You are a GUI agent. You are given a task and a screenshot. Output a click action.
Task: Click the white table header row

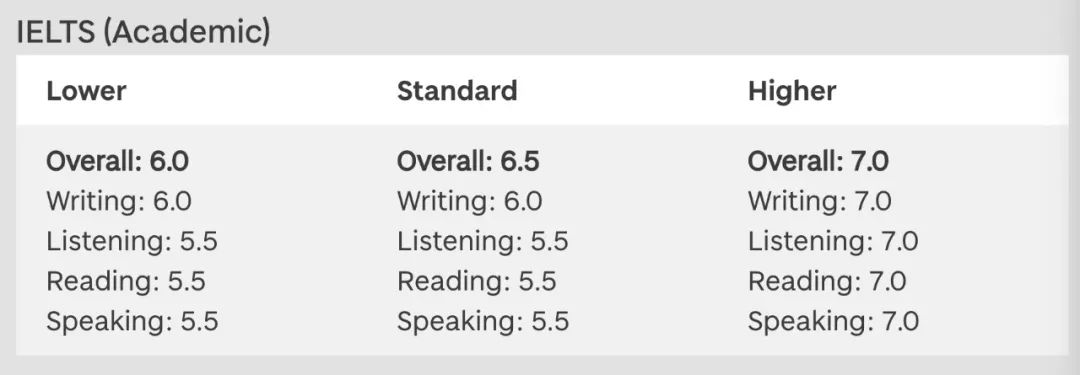tap(542, 90)
